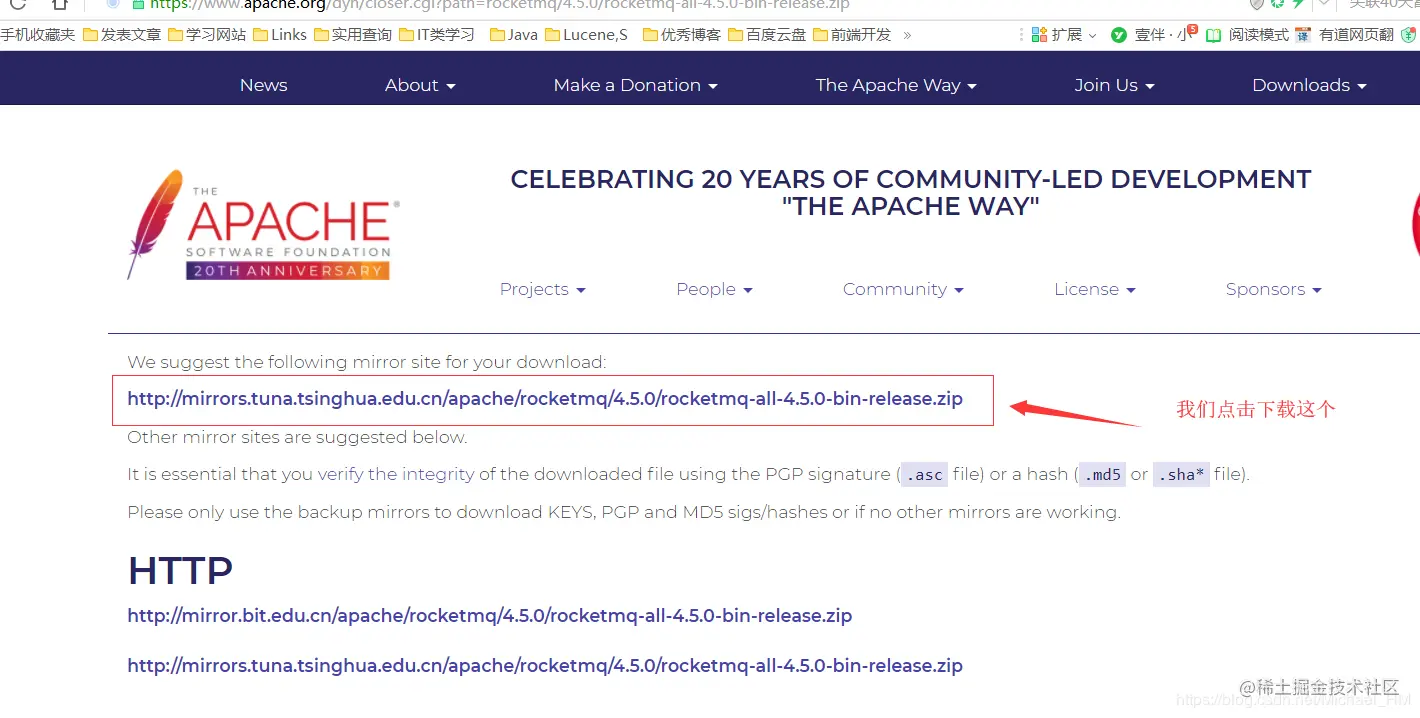Show more bookmarks via the double chevron
Screen dimensions: 1420x718
907,35
